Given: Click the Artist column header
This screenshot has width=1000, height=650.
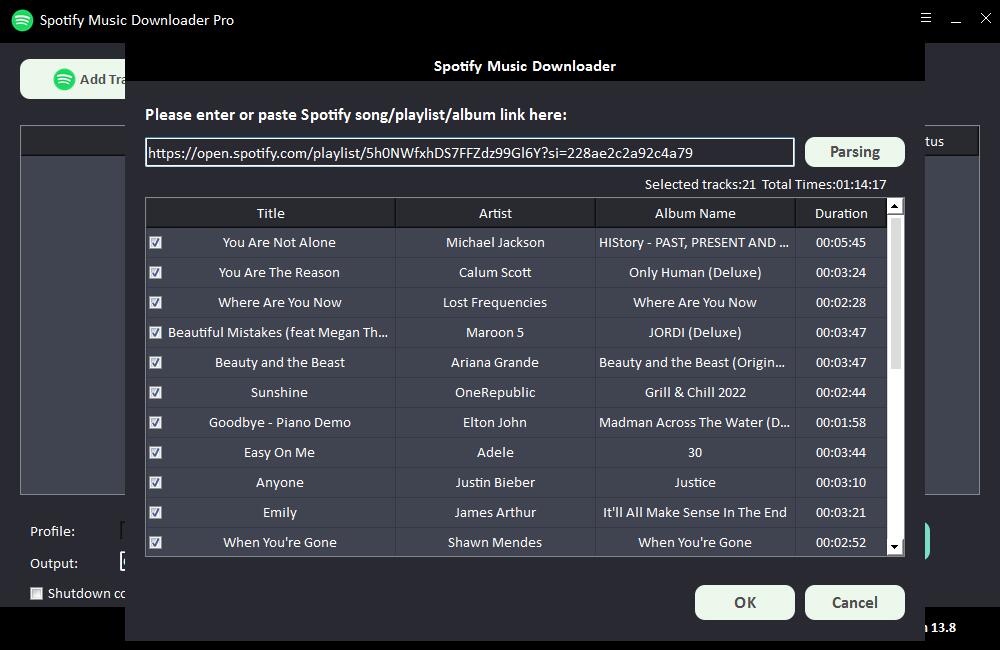Looking at the screenshot, I should tap(495, 213).
